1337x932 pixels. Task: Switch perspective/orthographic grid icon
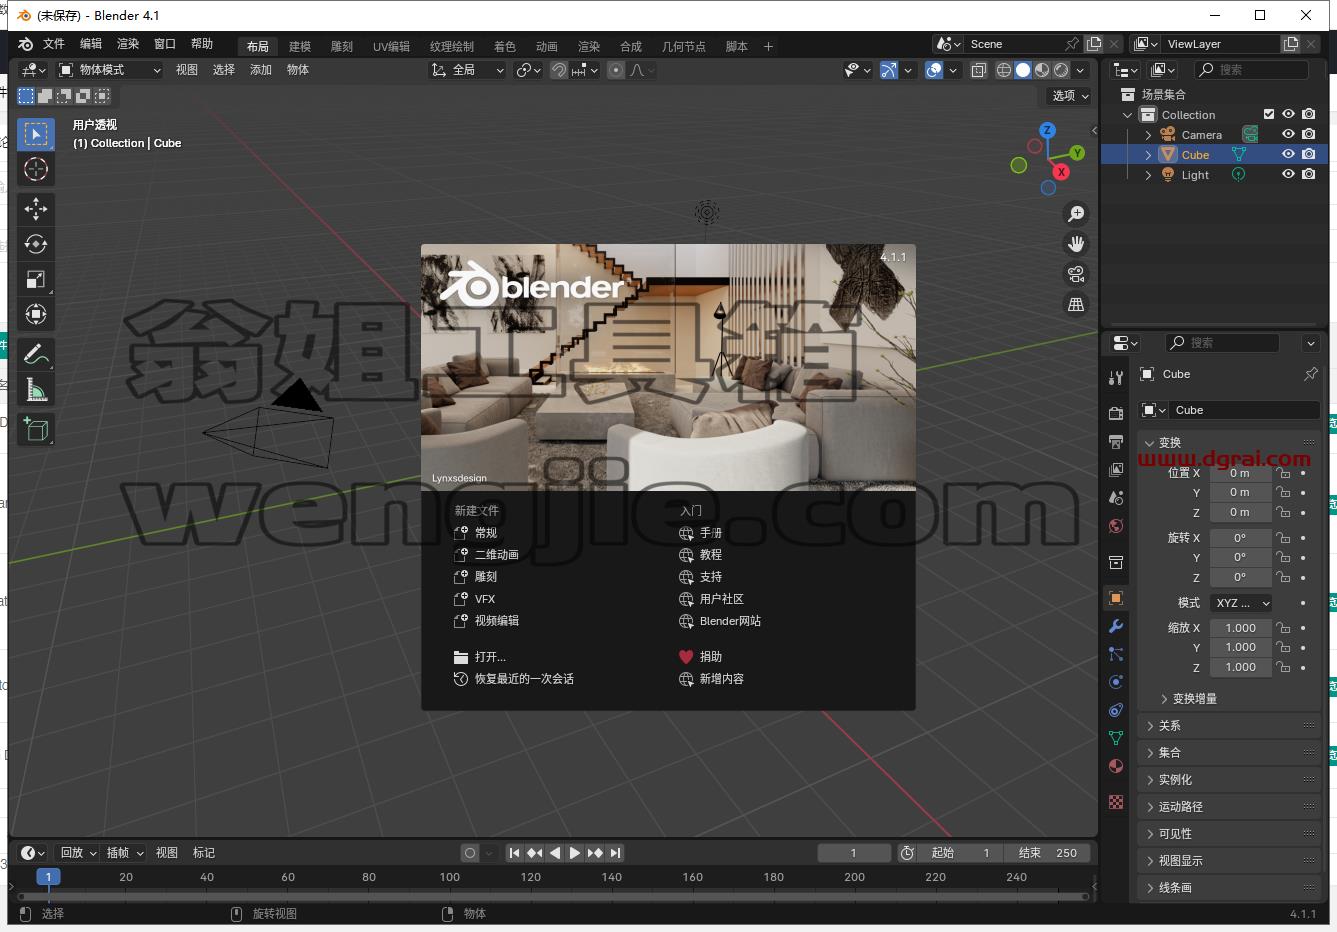pos(1076,304)
